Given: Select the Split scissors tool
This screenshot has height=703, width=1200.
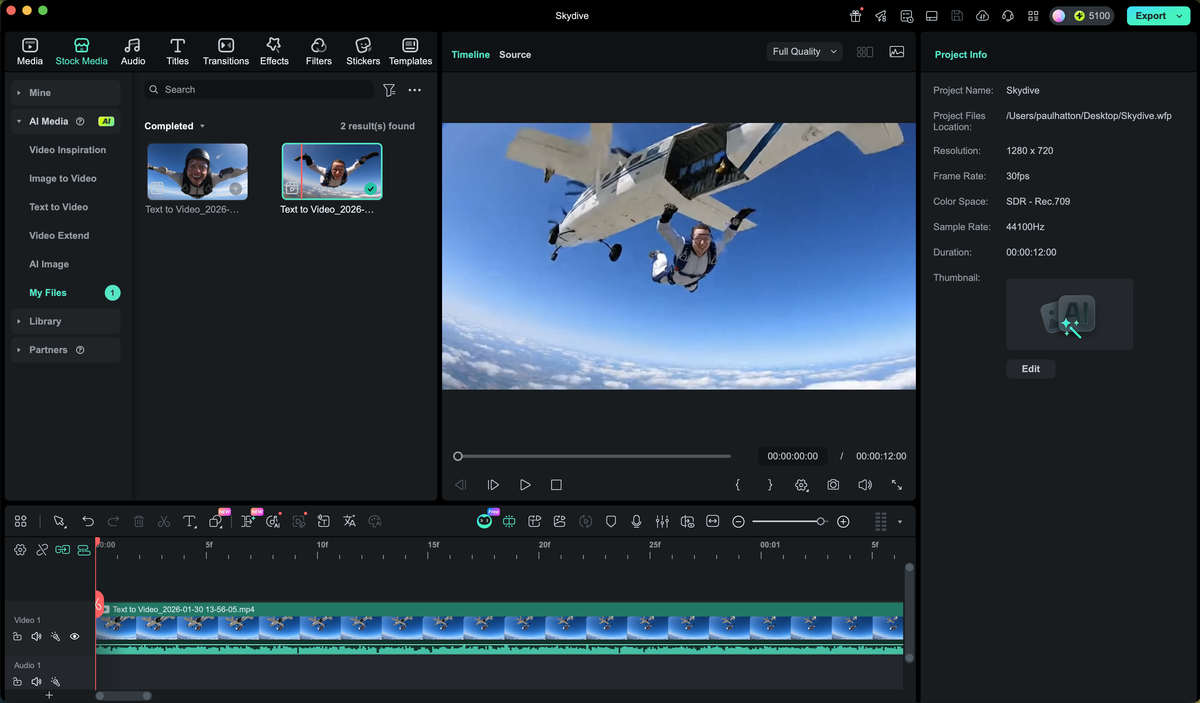Looking at the screenshot, I should pyautogui.click(x=163, y=521).
